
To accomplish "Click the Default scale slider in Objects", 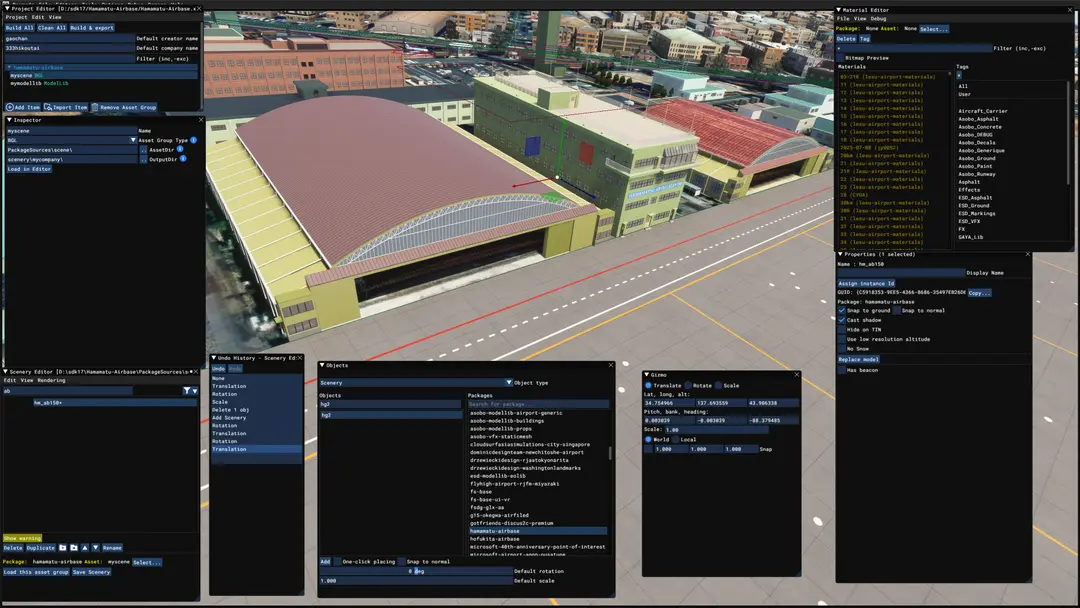I will tap(416, 581).
